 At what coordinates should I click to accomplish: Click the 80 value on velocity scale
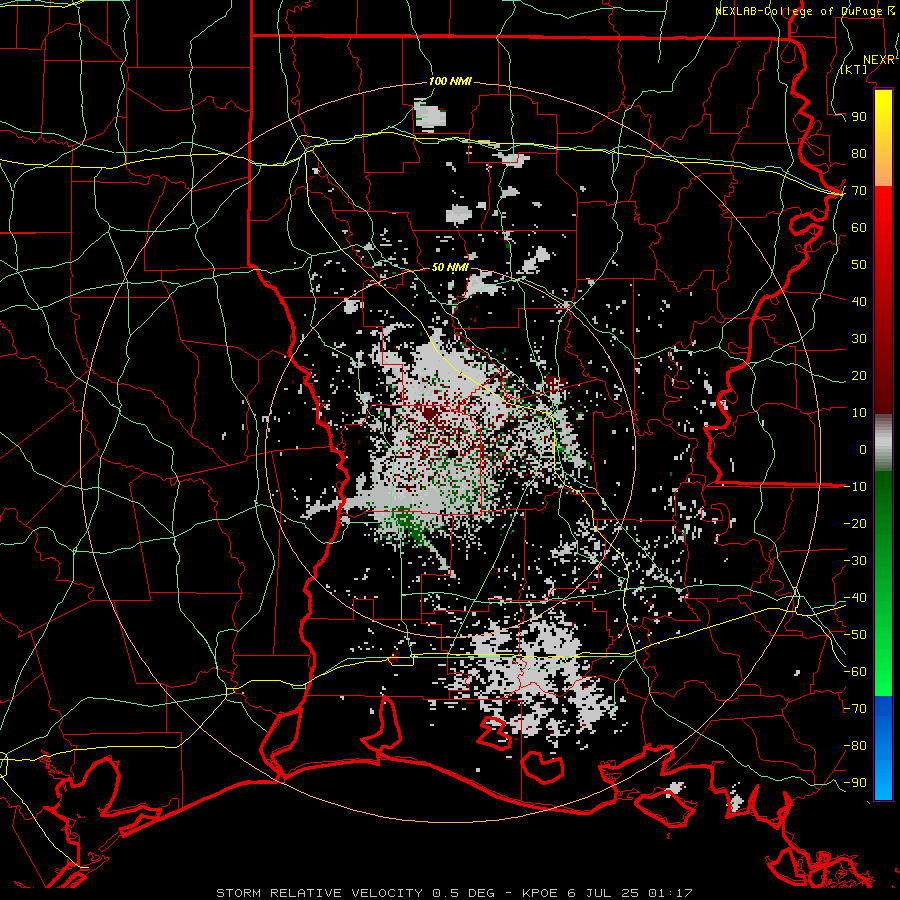859,154
